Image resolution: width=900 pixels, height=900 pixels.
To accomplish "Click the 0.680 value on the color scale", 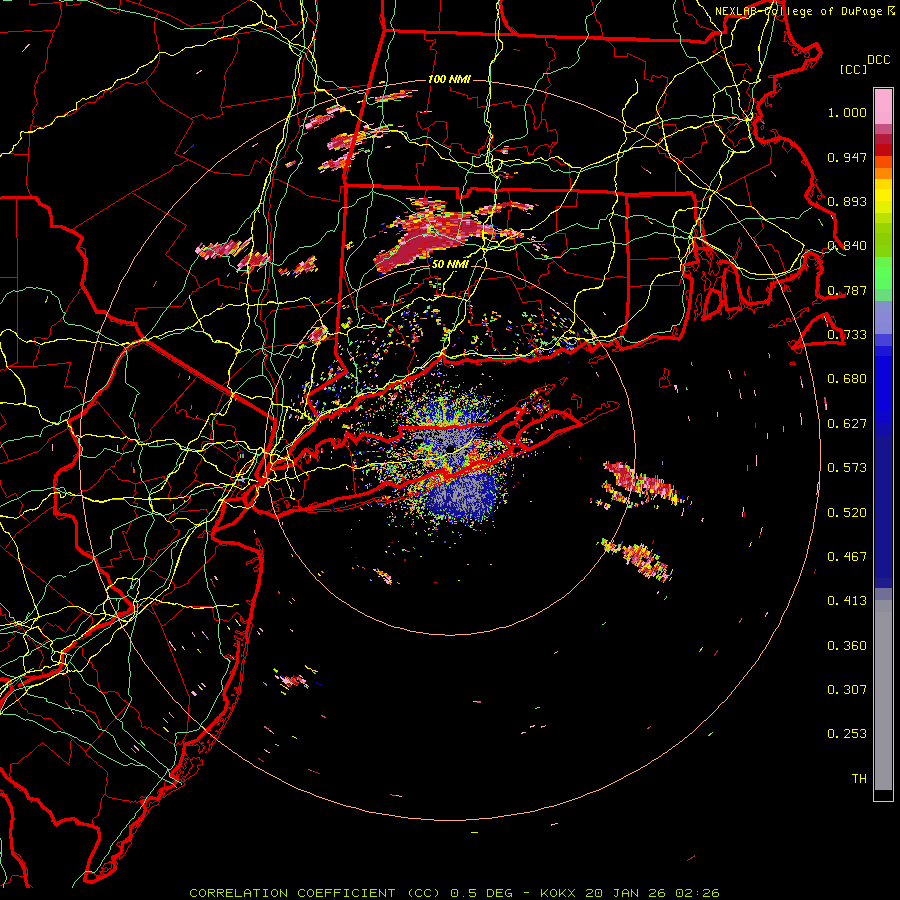I will click(x=847, y=379).
